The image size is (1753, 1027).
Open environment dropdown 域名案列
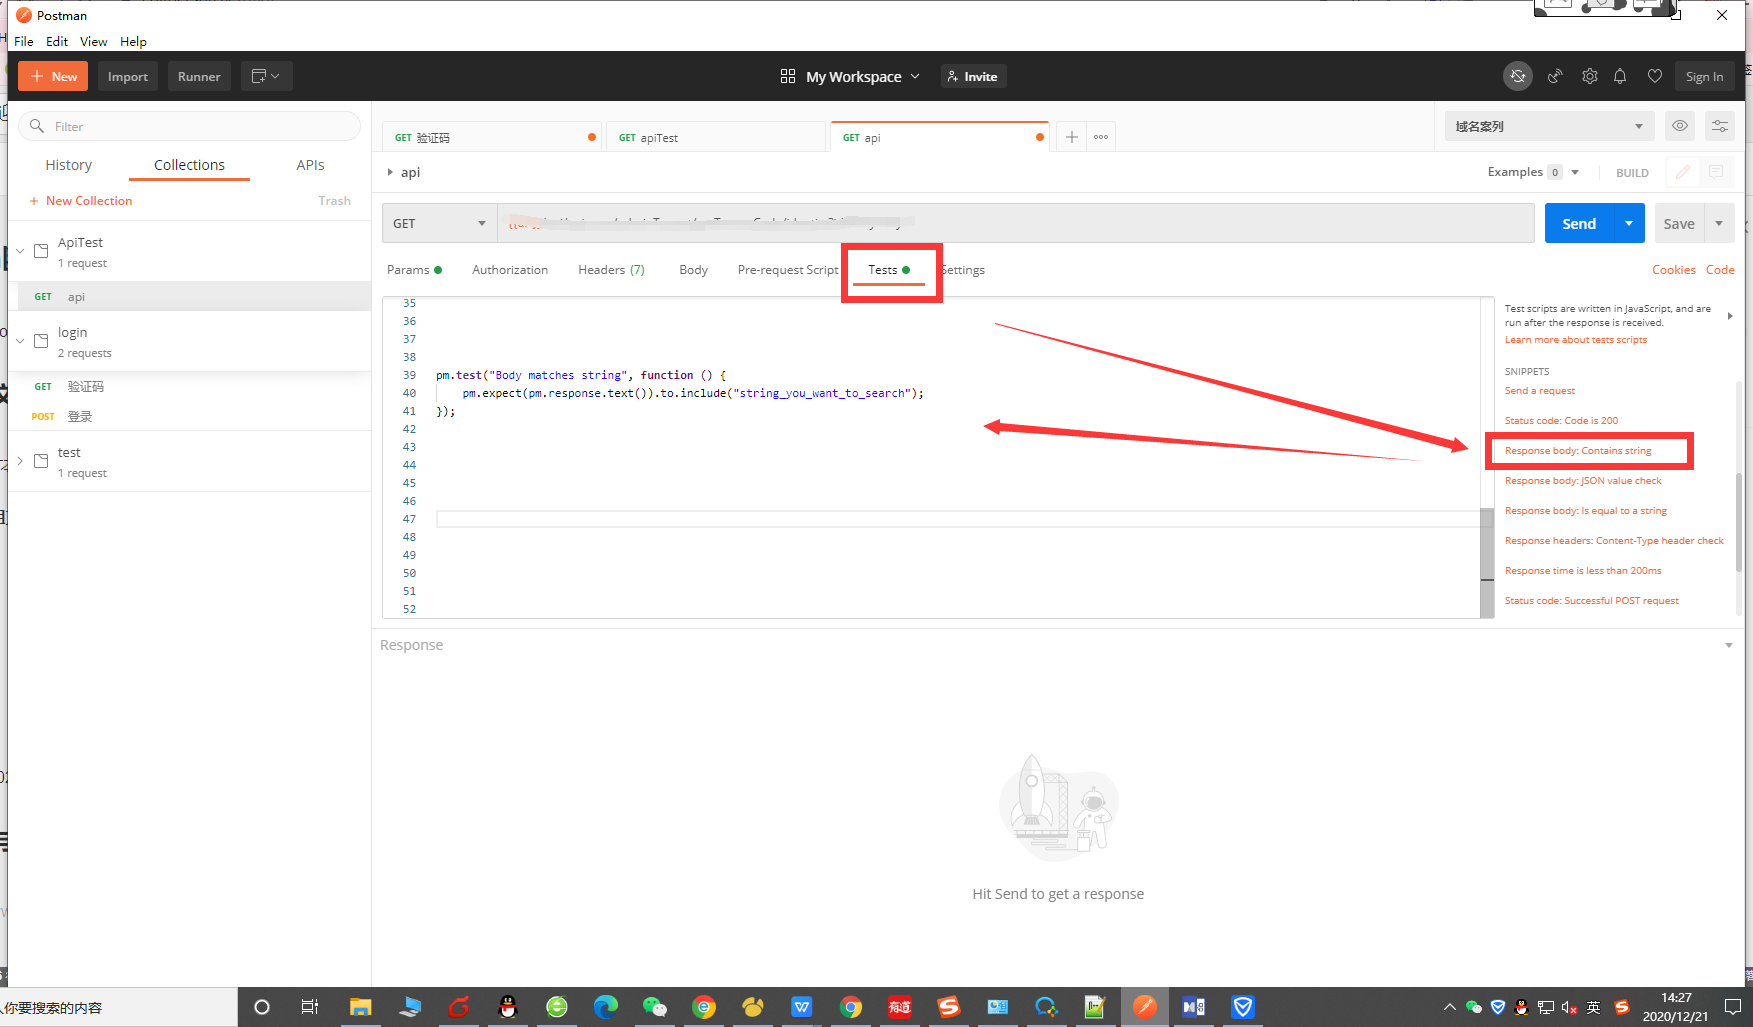pyautogui.click(x=1549, y=126)
